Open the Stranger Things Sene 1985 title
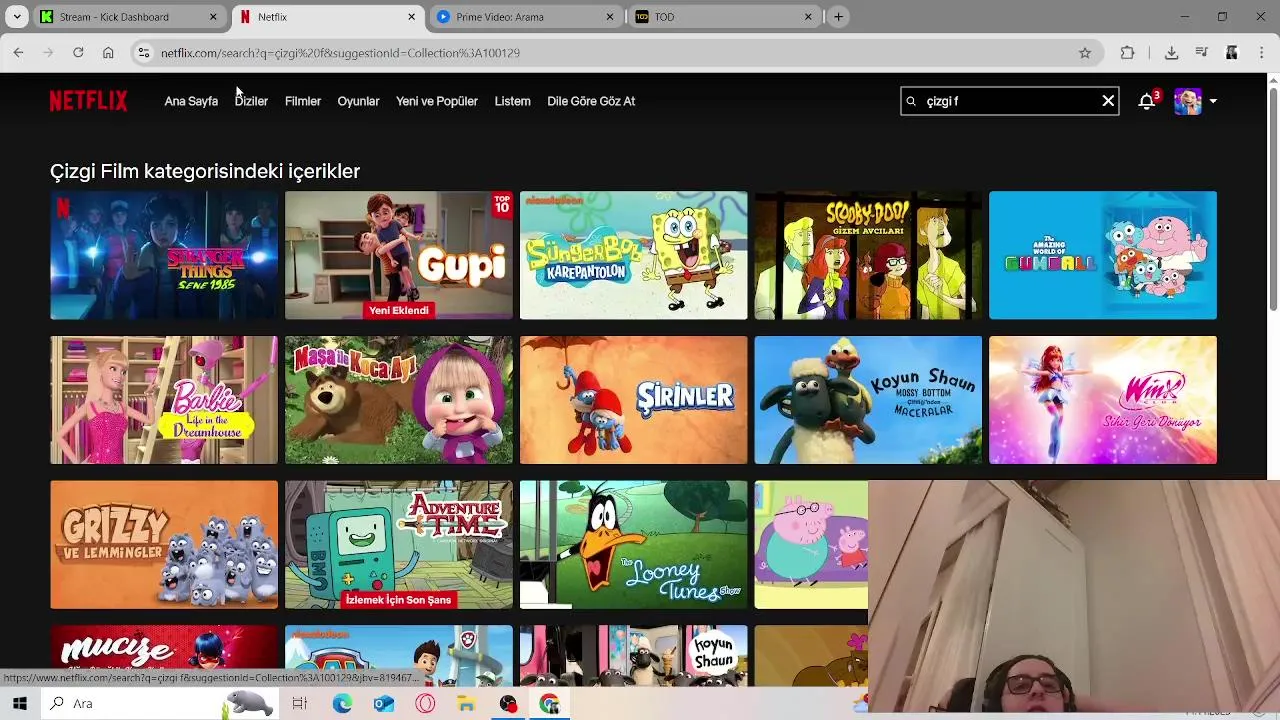 pos(164,255)
